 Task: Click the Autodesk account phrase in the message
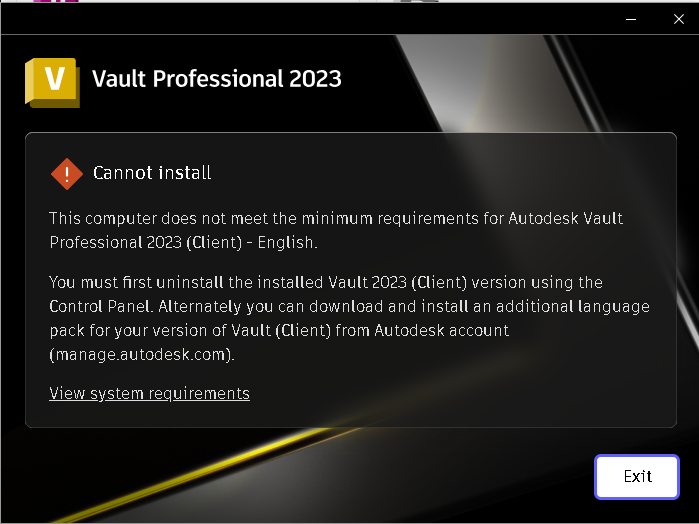click(441, 330)
